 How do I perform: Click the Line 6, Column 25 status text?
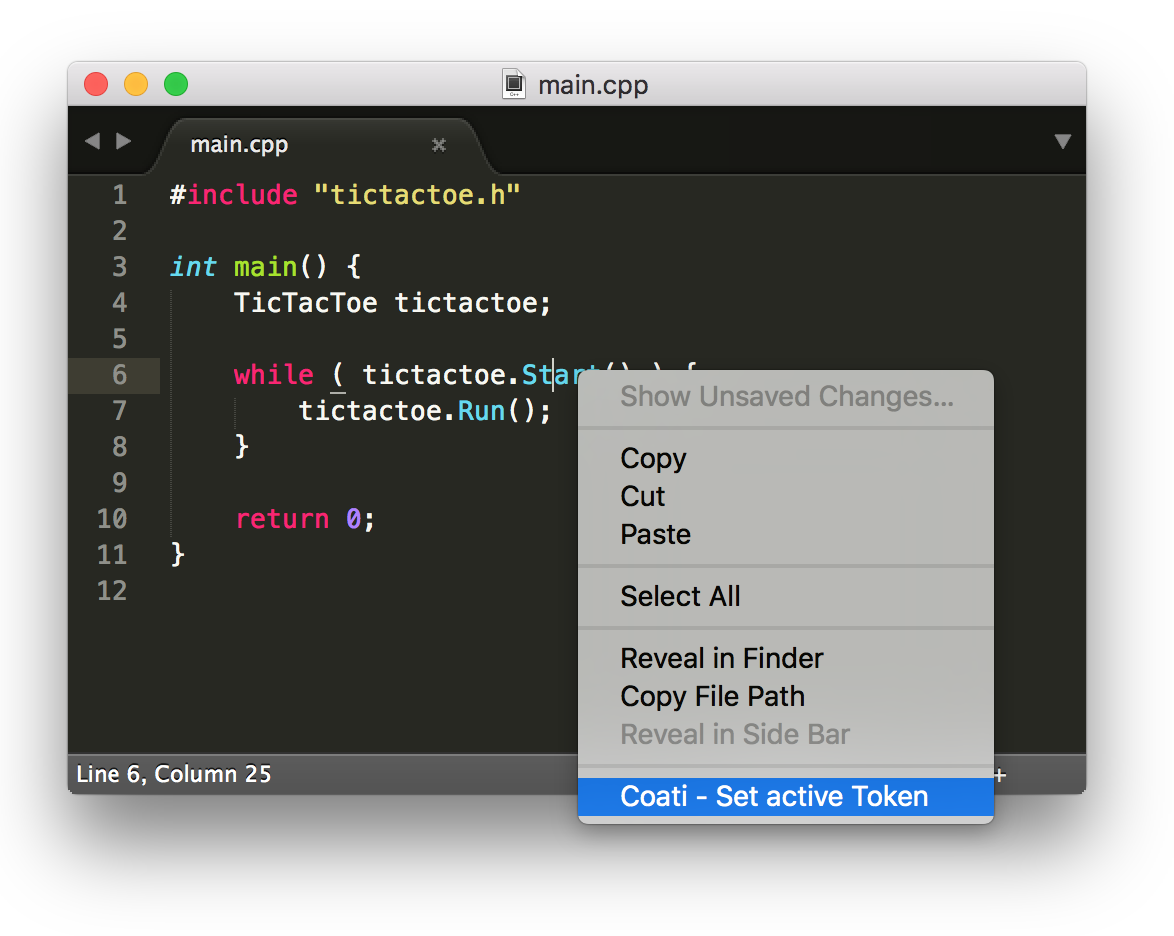click(174, 774)
